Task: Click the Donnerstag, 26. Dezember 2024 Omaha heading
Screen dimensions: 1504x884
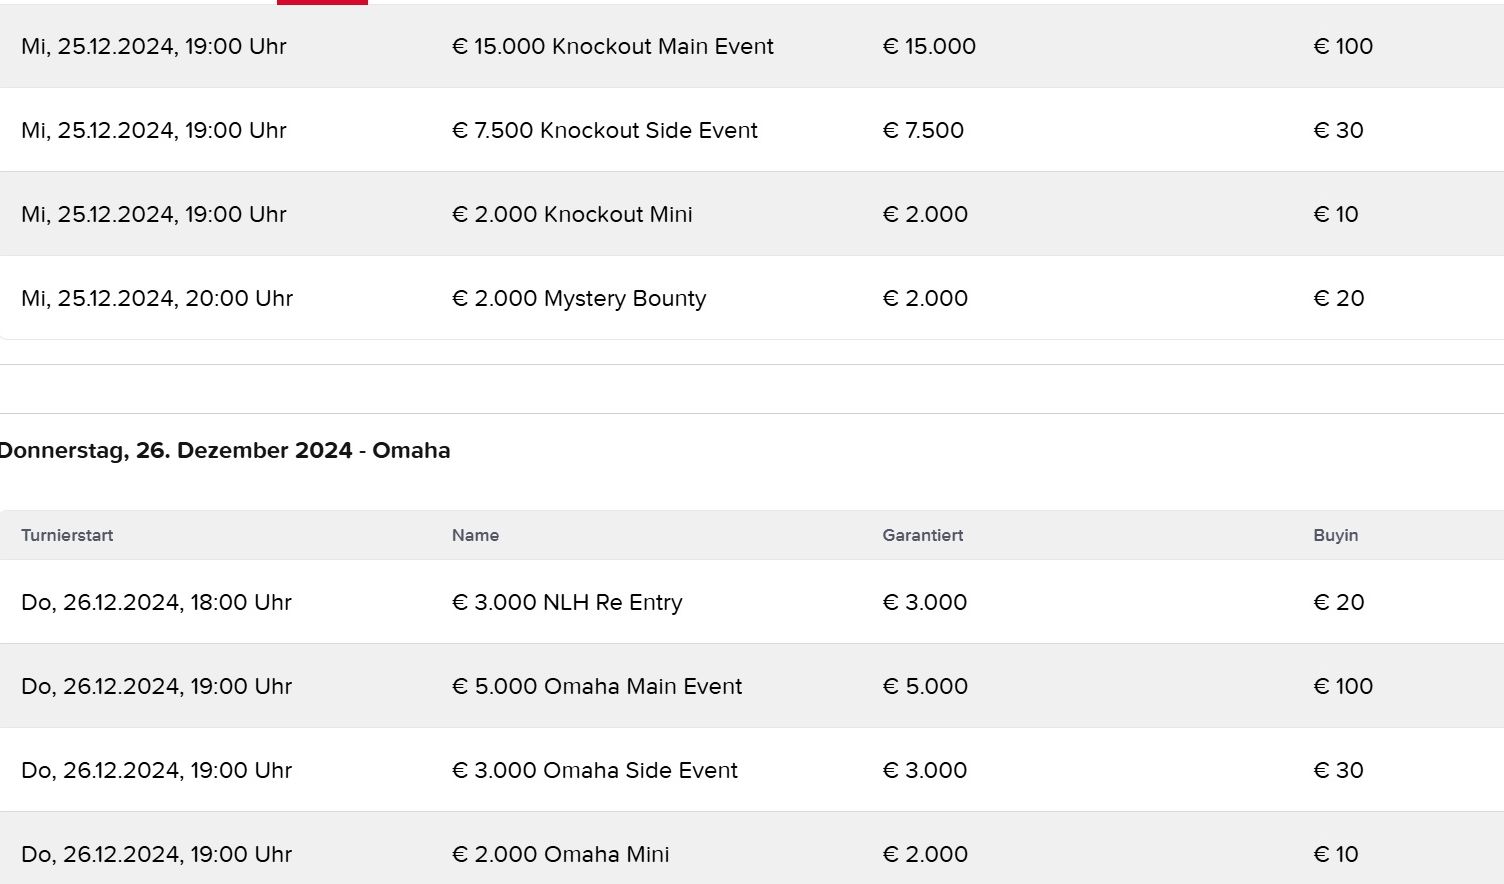Action: click(x=225, y=450)
